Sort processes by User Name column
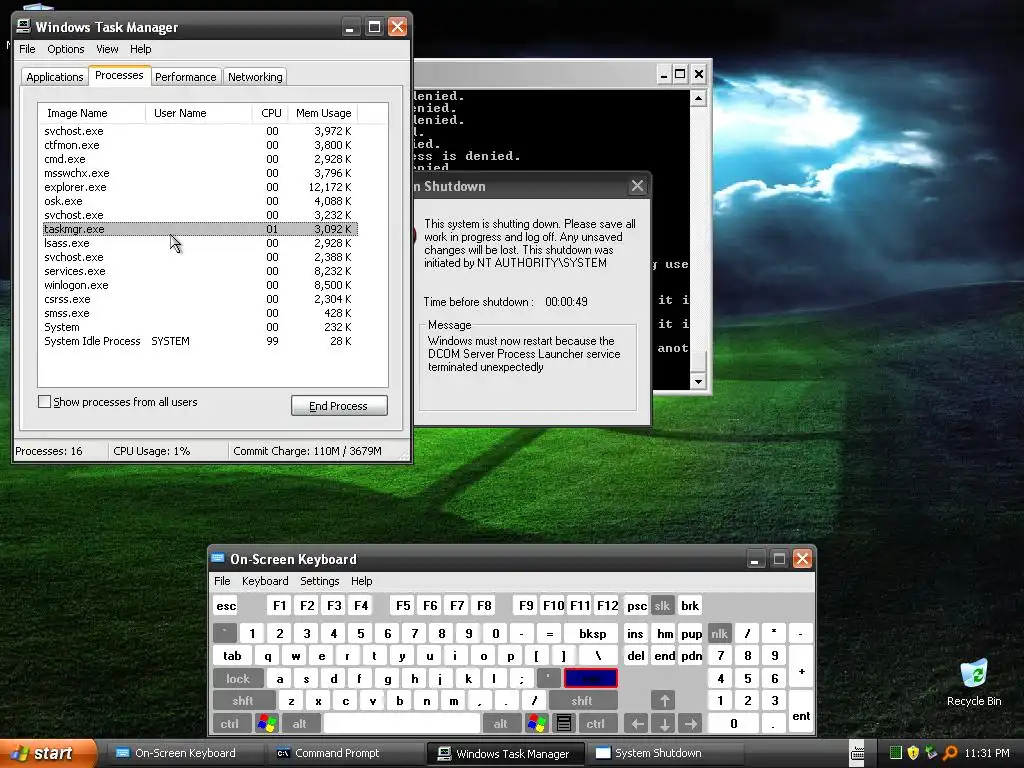The image size is (1024, 768). click(199, 113)
